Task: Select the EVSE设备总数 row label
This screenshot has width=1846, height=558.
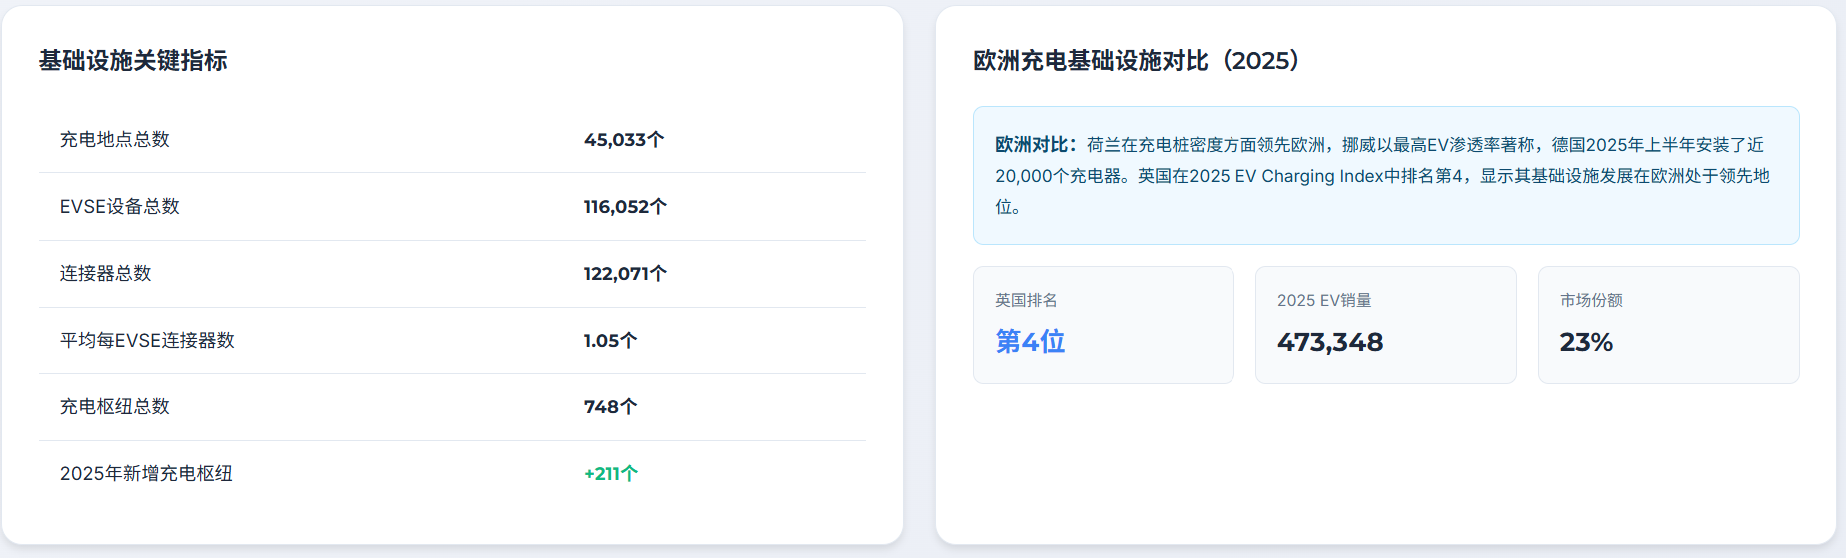Action: pyautogui.click(x=119, y=207)
